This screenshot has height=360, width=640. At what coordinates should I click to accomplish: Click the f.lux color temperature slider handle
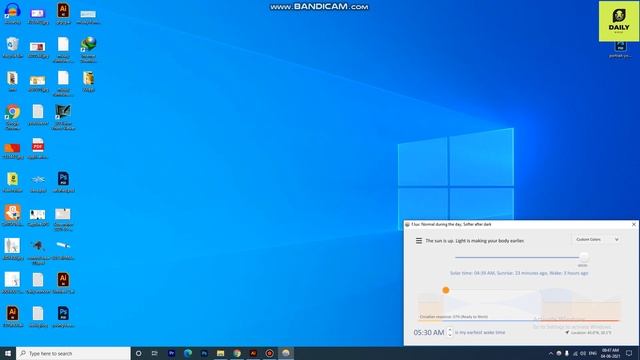coord(584,257)
